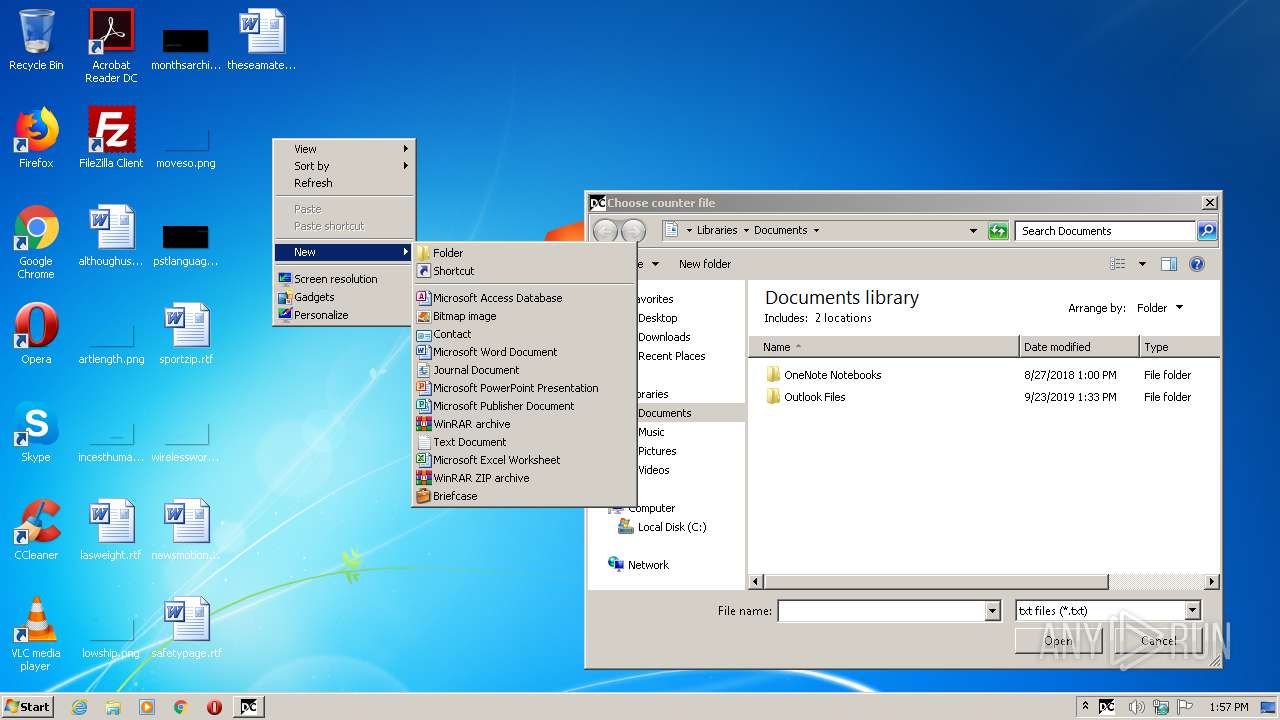Screen dimensions: 1280x720
Task: Launch Acrobat Reader DC from the desktop
Action: (x=111, y=46)
